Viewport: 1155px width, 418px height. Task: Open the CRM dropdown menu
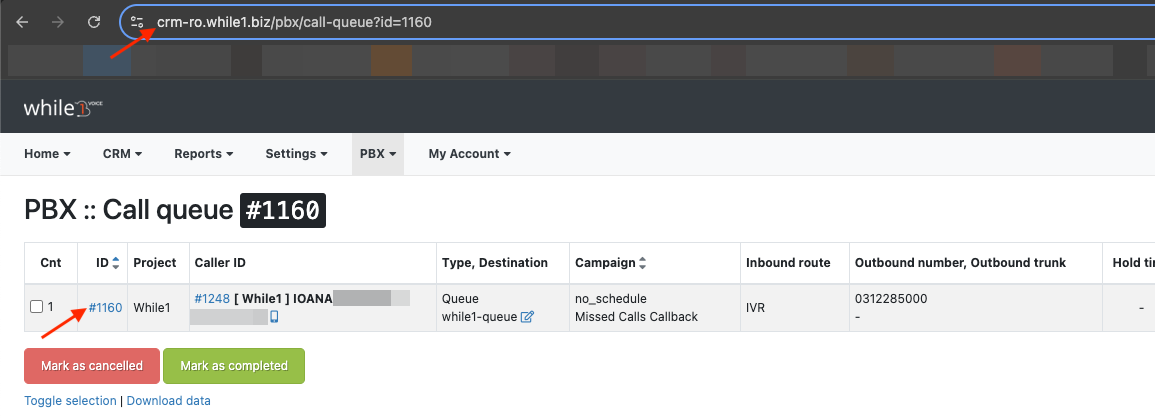[122, 154]
